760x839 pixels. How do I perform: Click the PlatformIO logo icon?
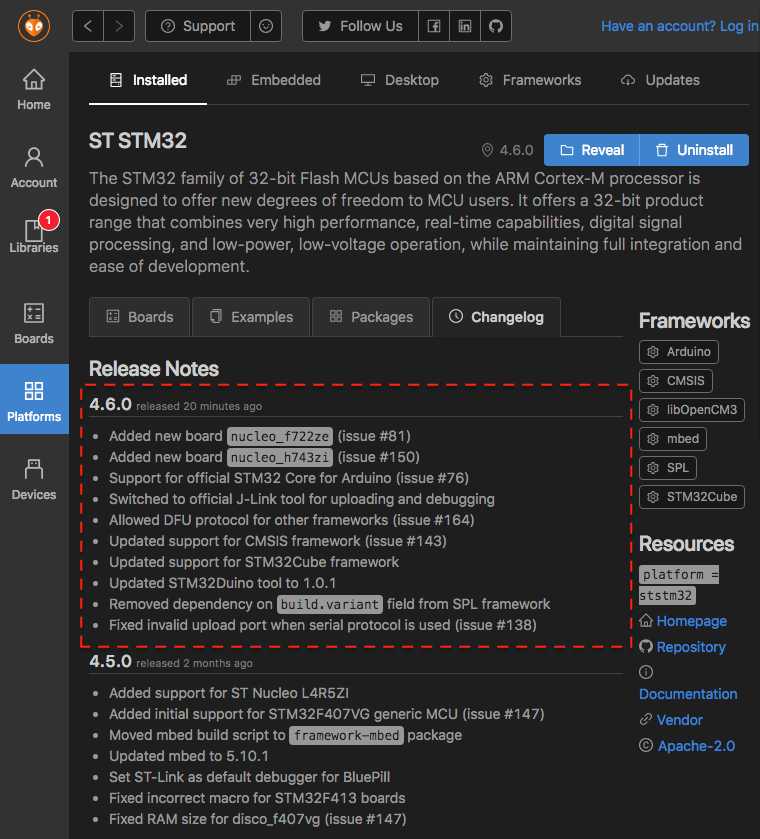pos(34,26)
